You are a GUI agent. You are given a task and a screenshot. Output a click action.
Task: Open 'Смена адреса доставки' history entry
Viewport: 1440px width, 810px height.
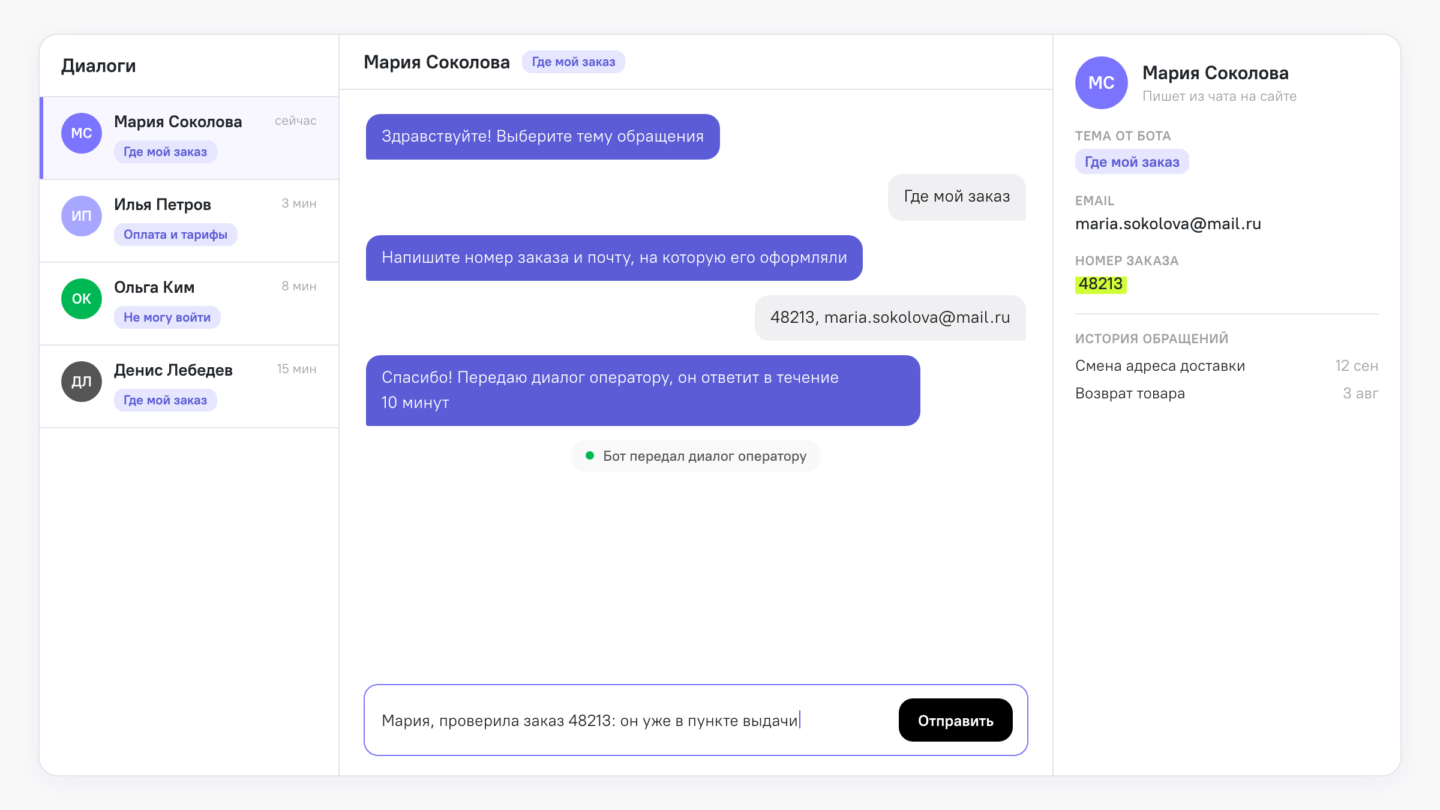coord(1227,366)
